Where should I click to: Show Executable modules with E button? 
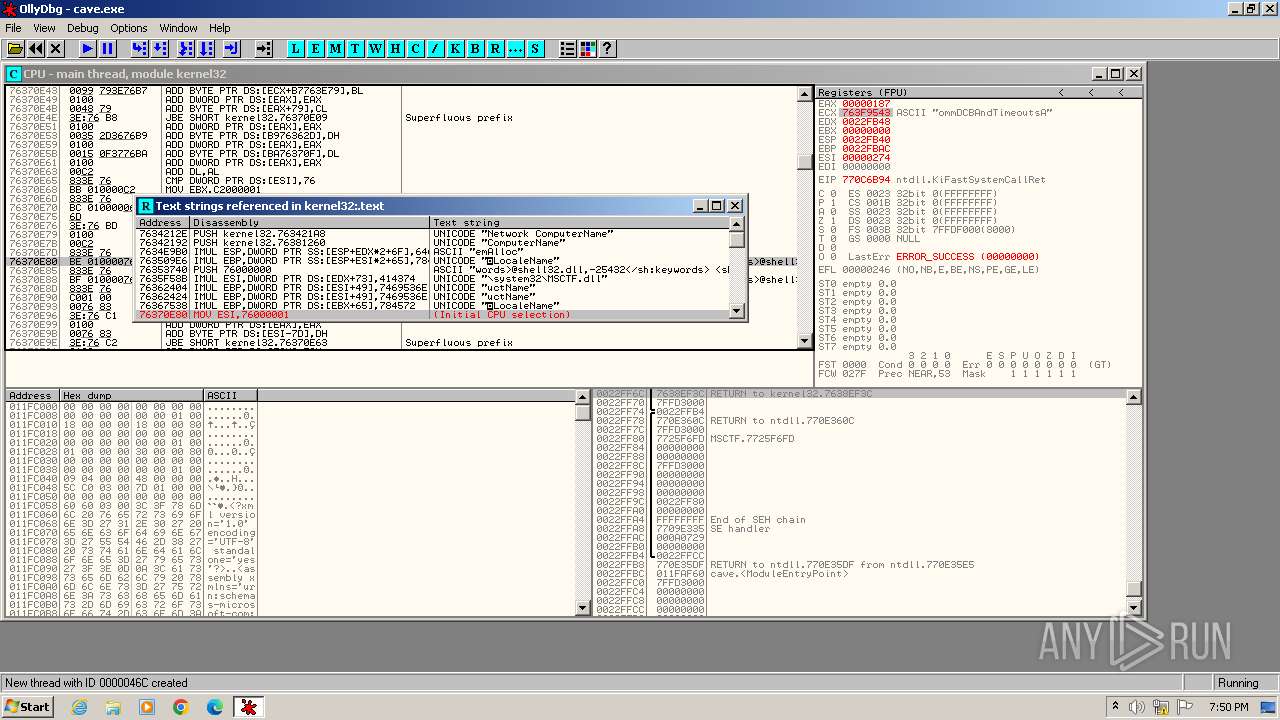[x=315, y=48]
